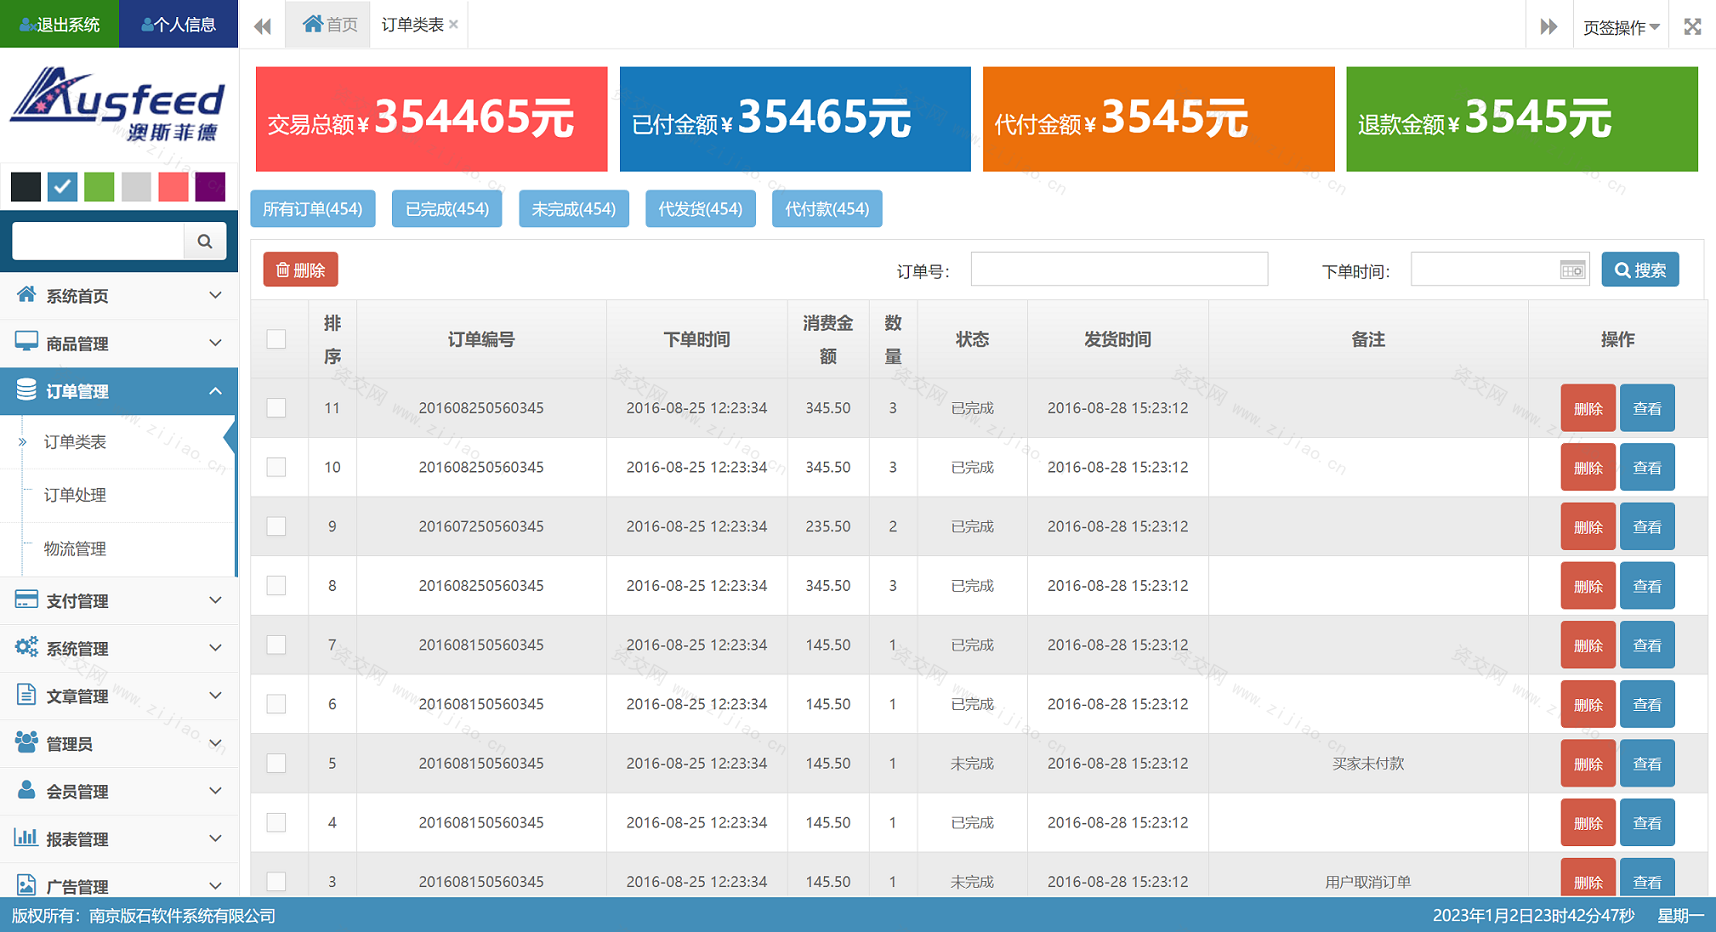Close the 订单类表 tab with its x
The image size is (1716, 932).
454,25
